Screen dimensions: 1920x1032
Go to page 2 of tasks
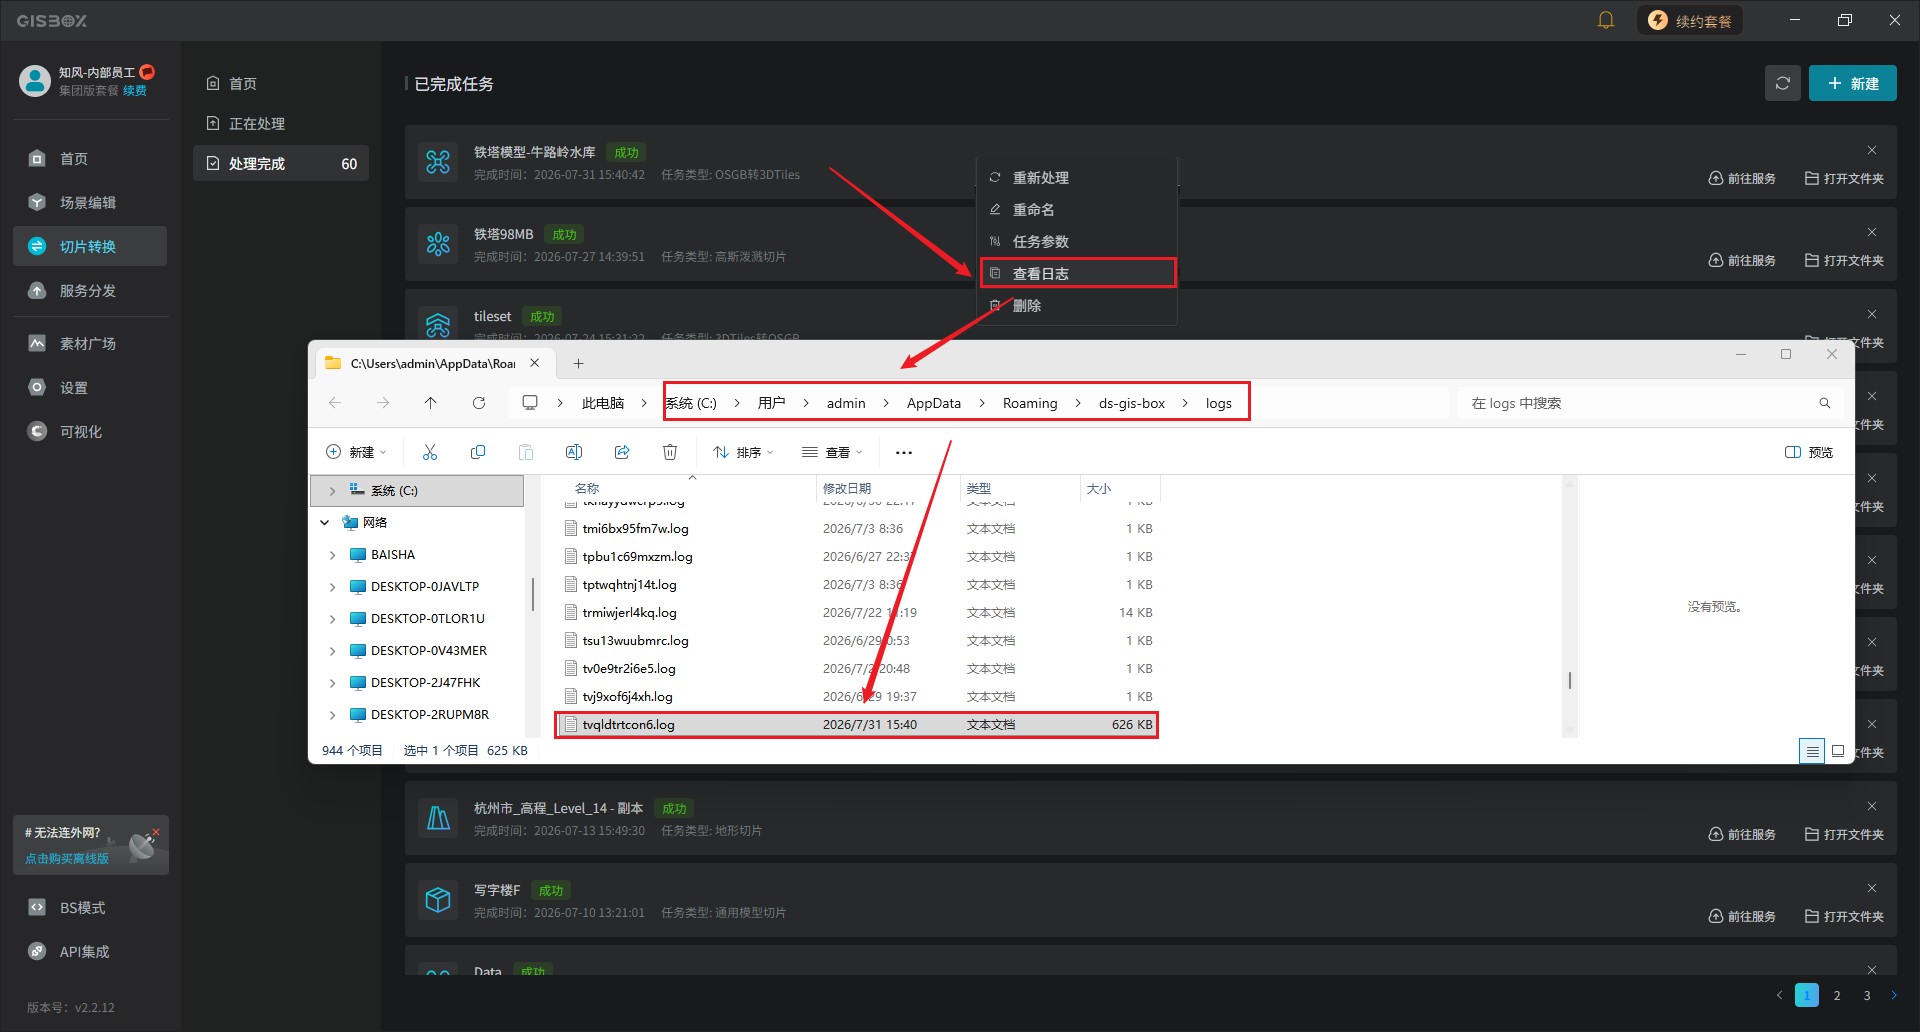(x=1837, y=995)
